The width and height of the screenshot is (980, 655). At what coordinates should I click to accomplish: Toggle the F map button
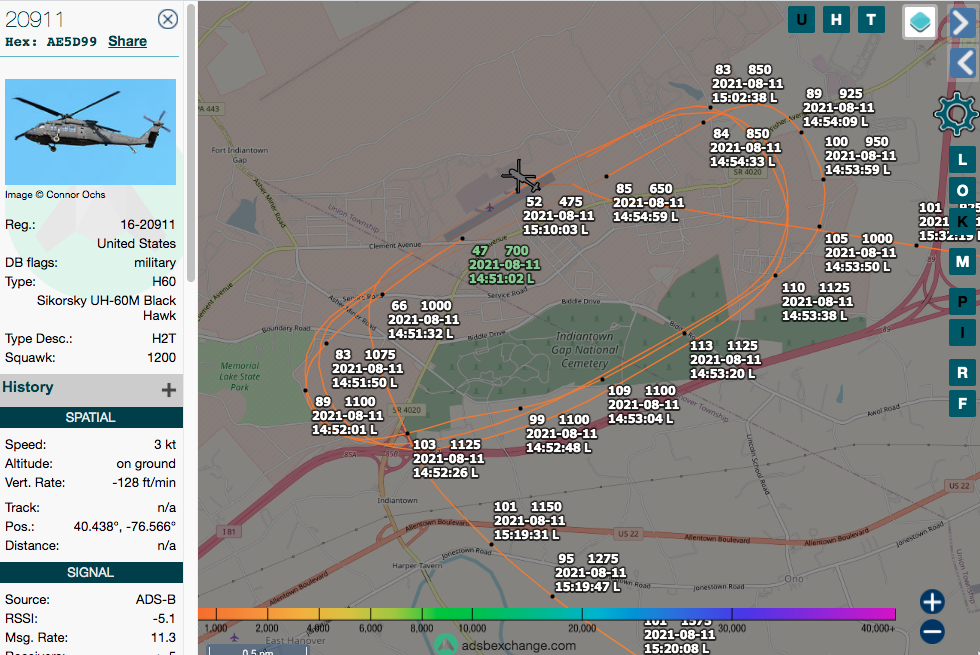pos(962,404)
